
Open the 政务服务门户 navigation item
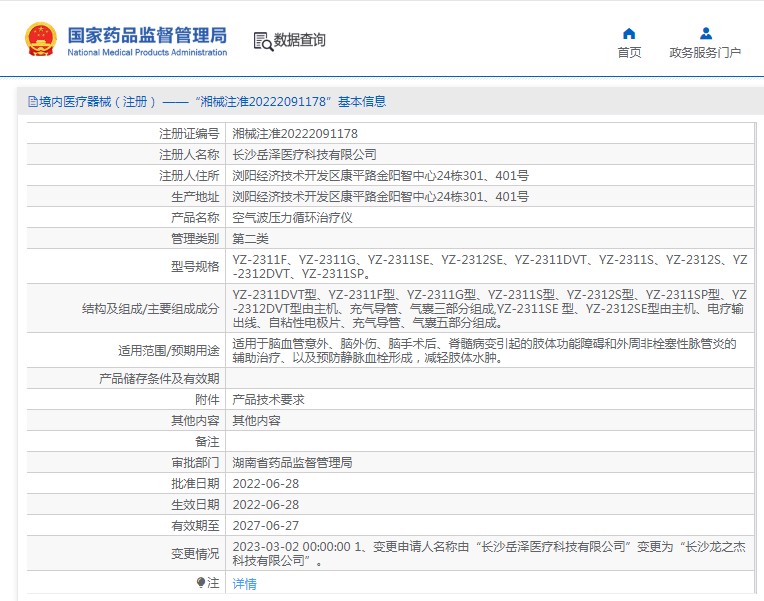pyautogui.click(x=706, y=52)
